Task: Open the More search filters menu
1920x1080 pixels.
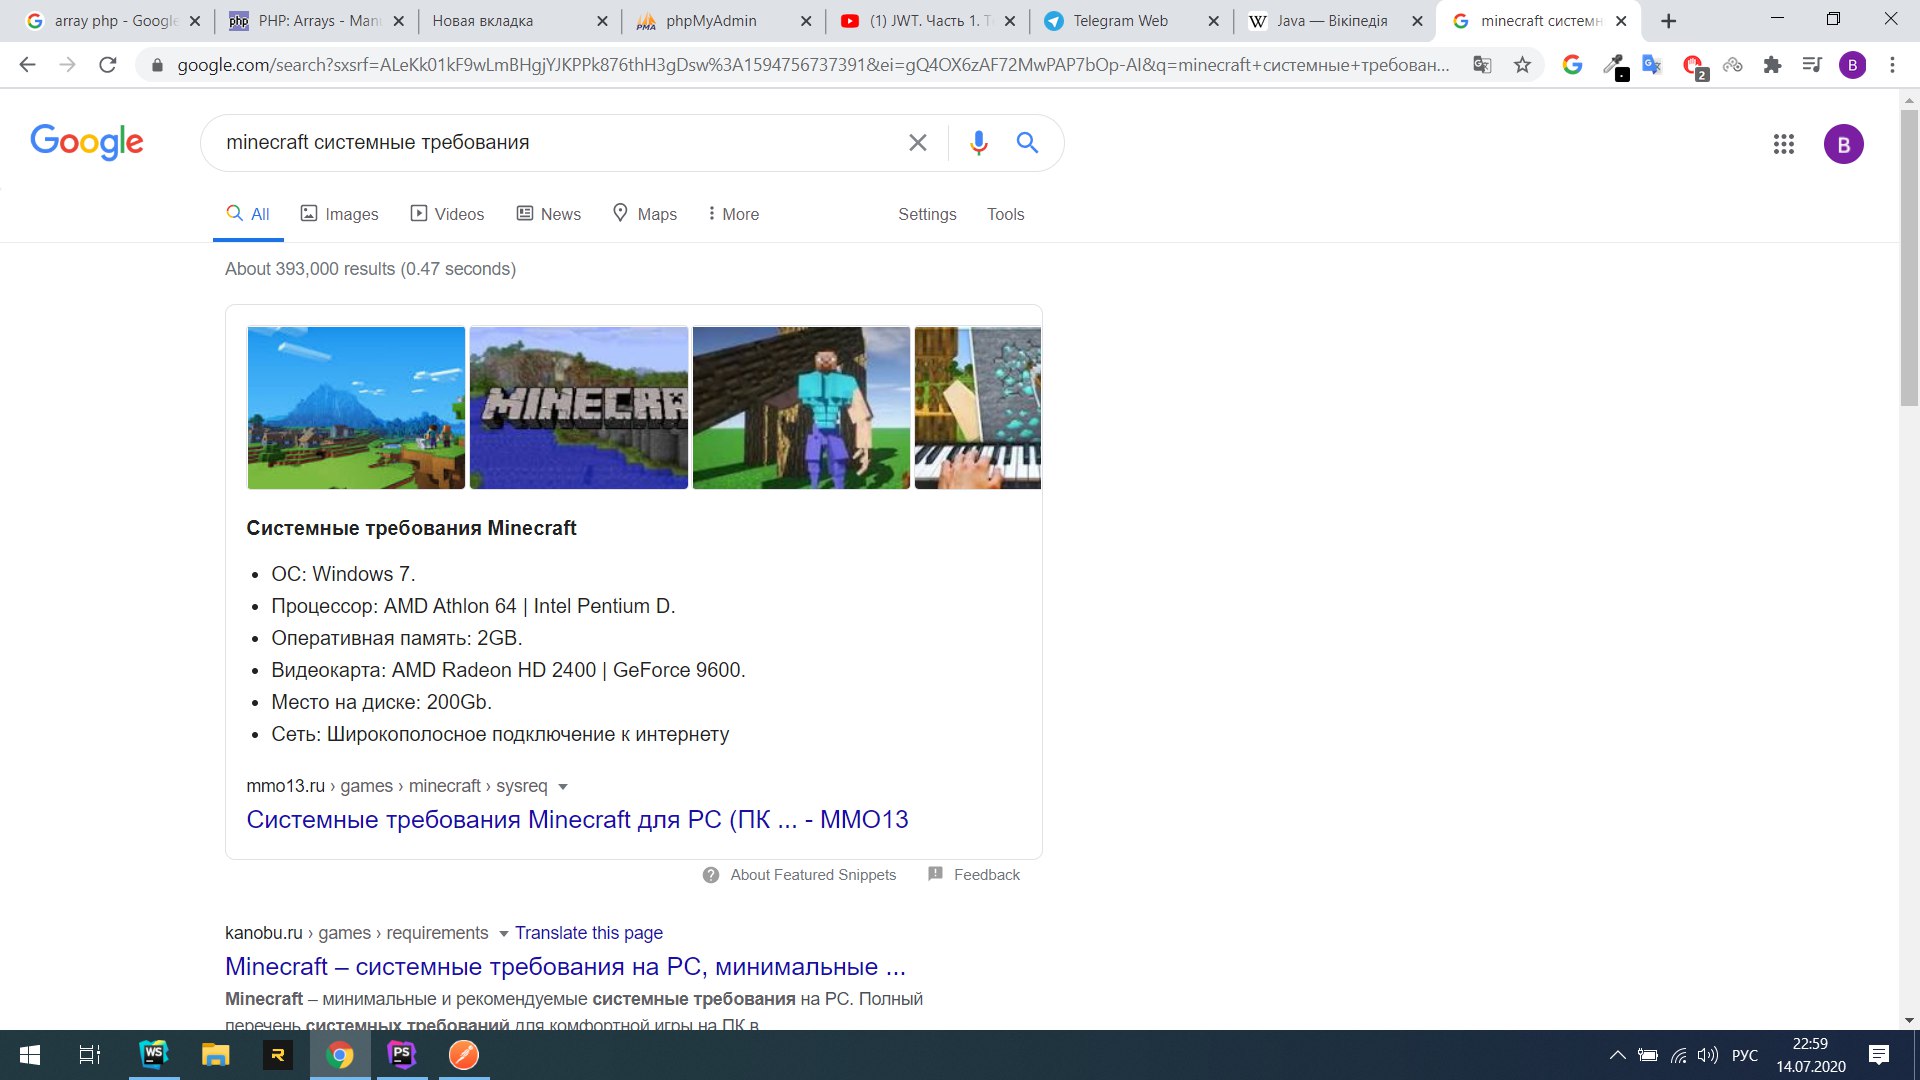Action: pos(733,214)
